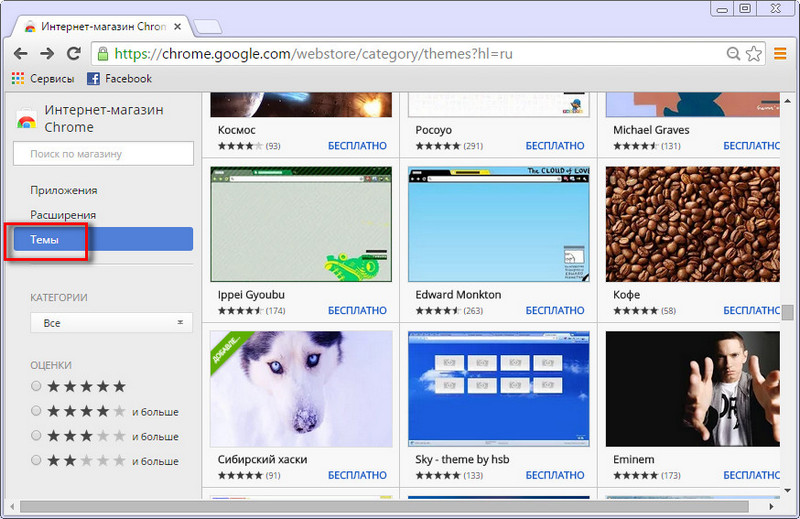This screenshot has width=800, height=519.
Task: Click the vertical scrollbar down arrow
Action: tap(787, 490)
